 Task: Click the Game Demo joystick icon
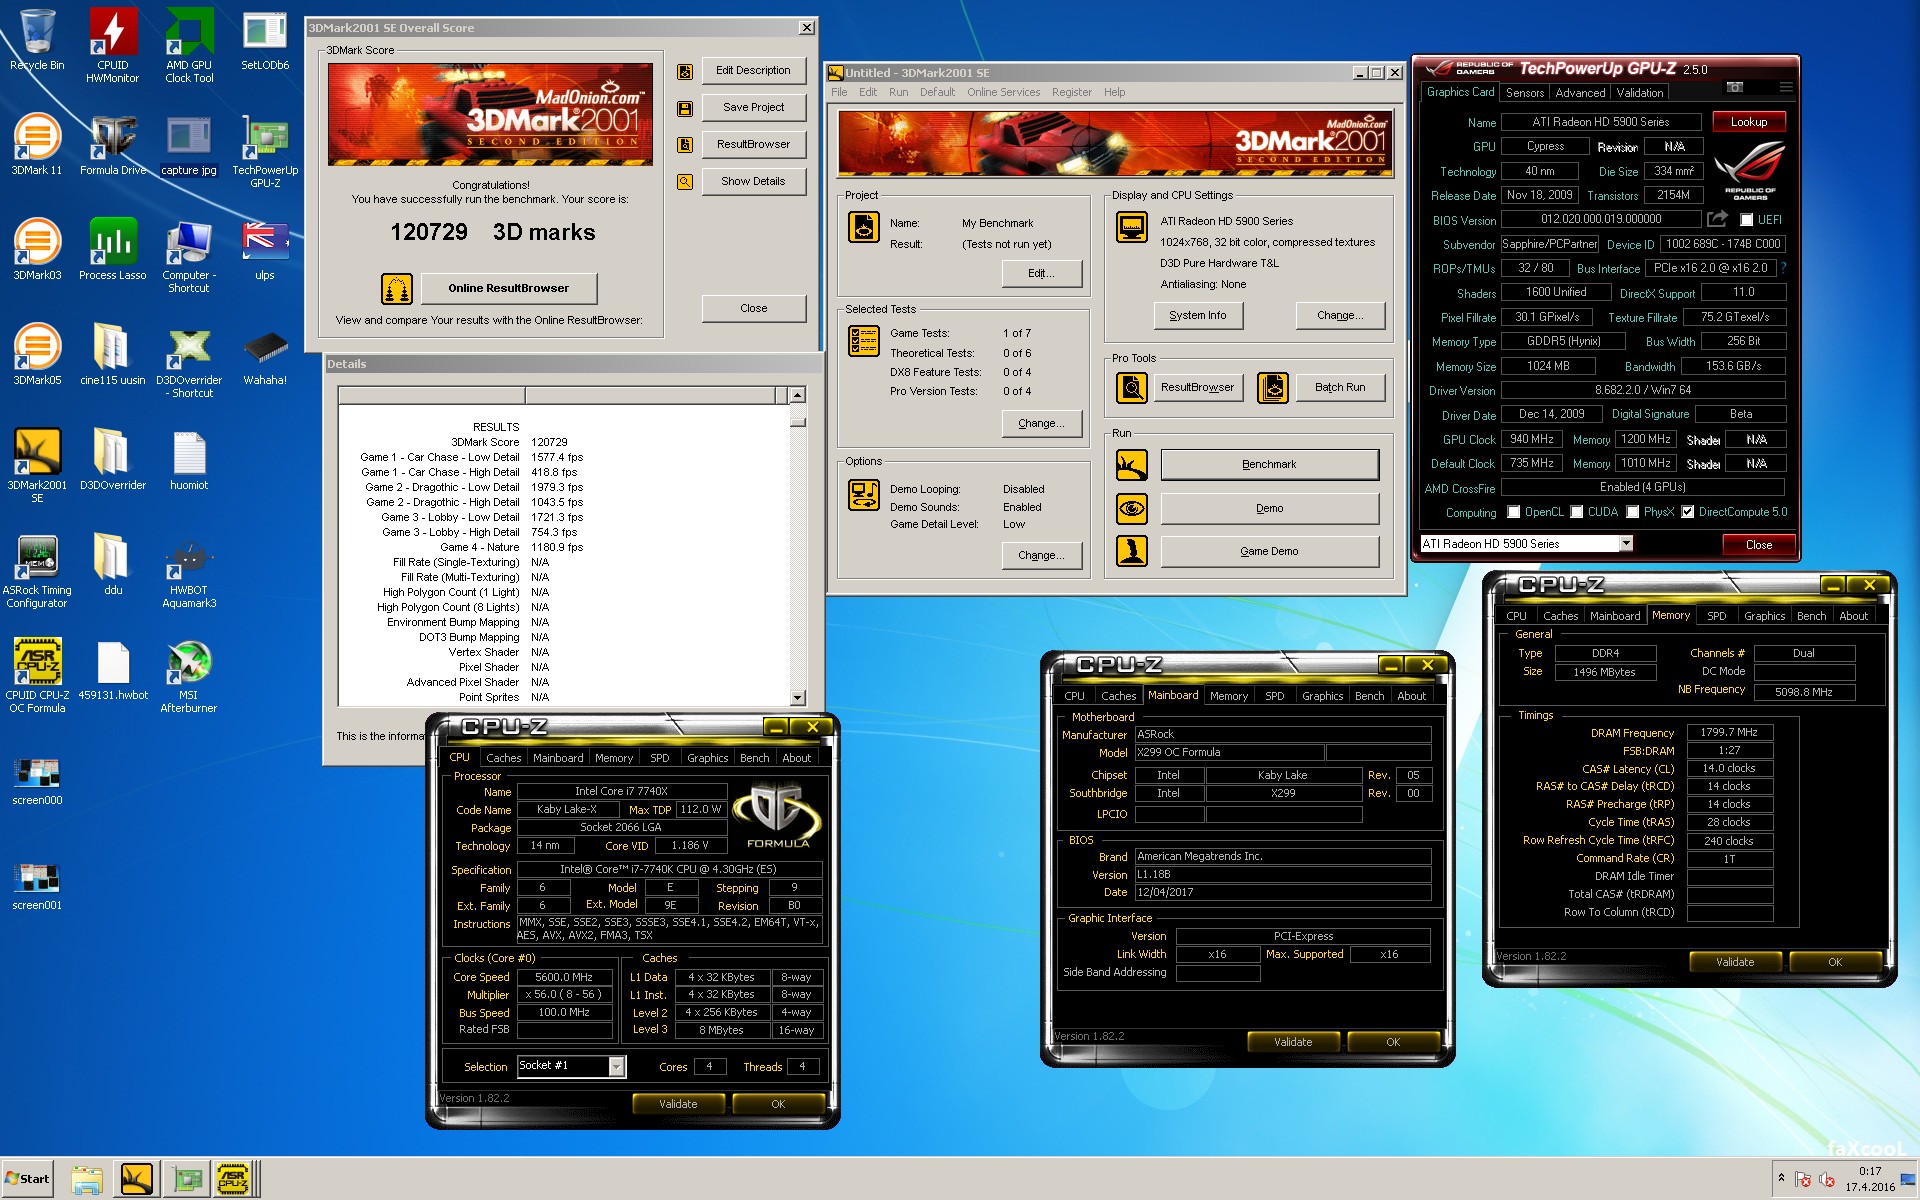(x=1132, y=551)
